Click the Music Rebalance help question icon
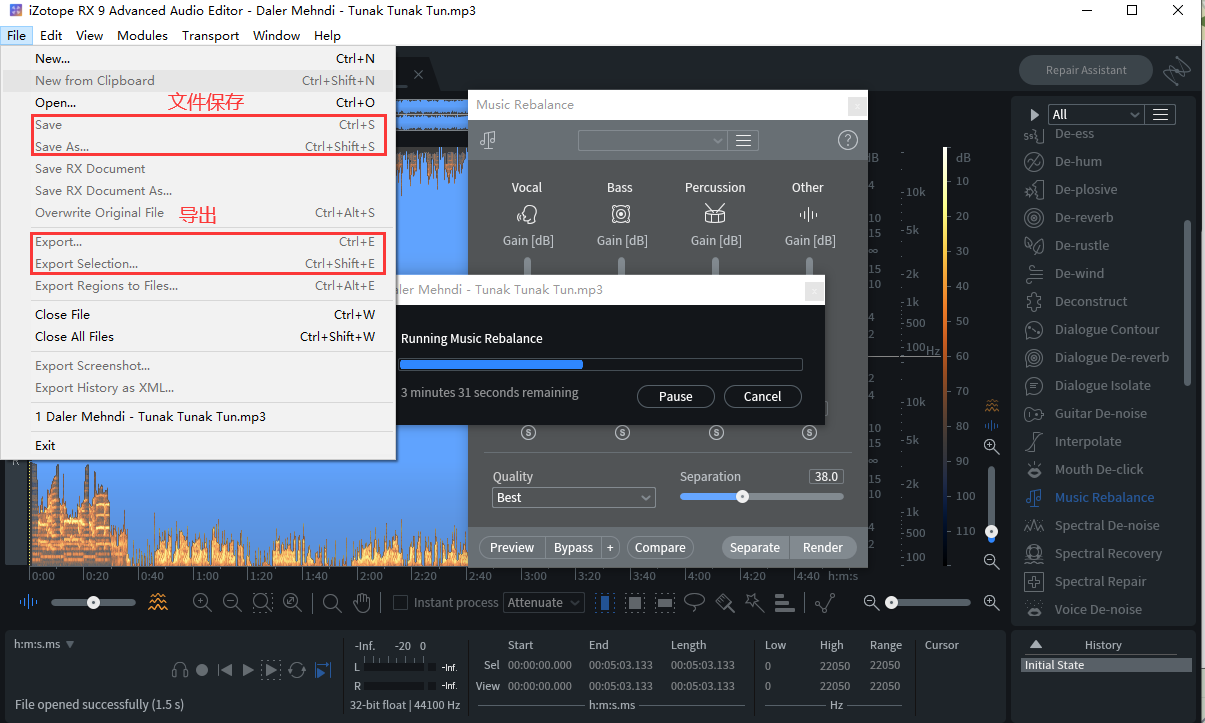The height and width of the screenshot is (723, 1205). point(847,140)
